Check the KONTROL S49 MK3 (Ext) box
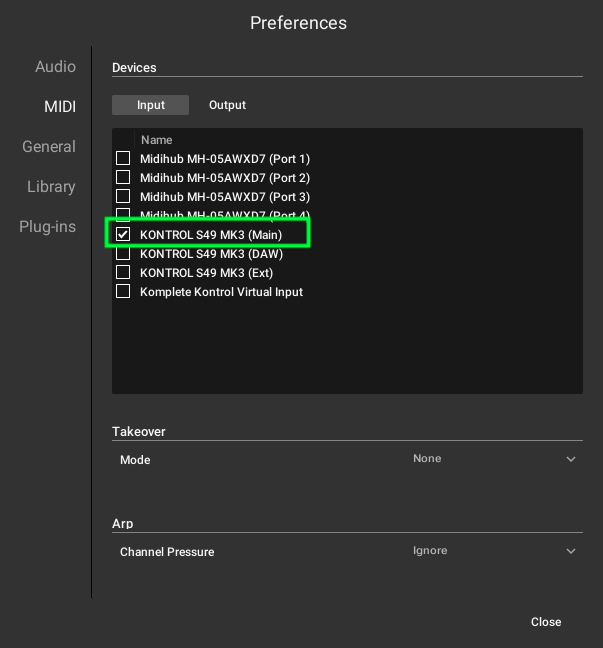603x648 pixels. click(123, 272)
